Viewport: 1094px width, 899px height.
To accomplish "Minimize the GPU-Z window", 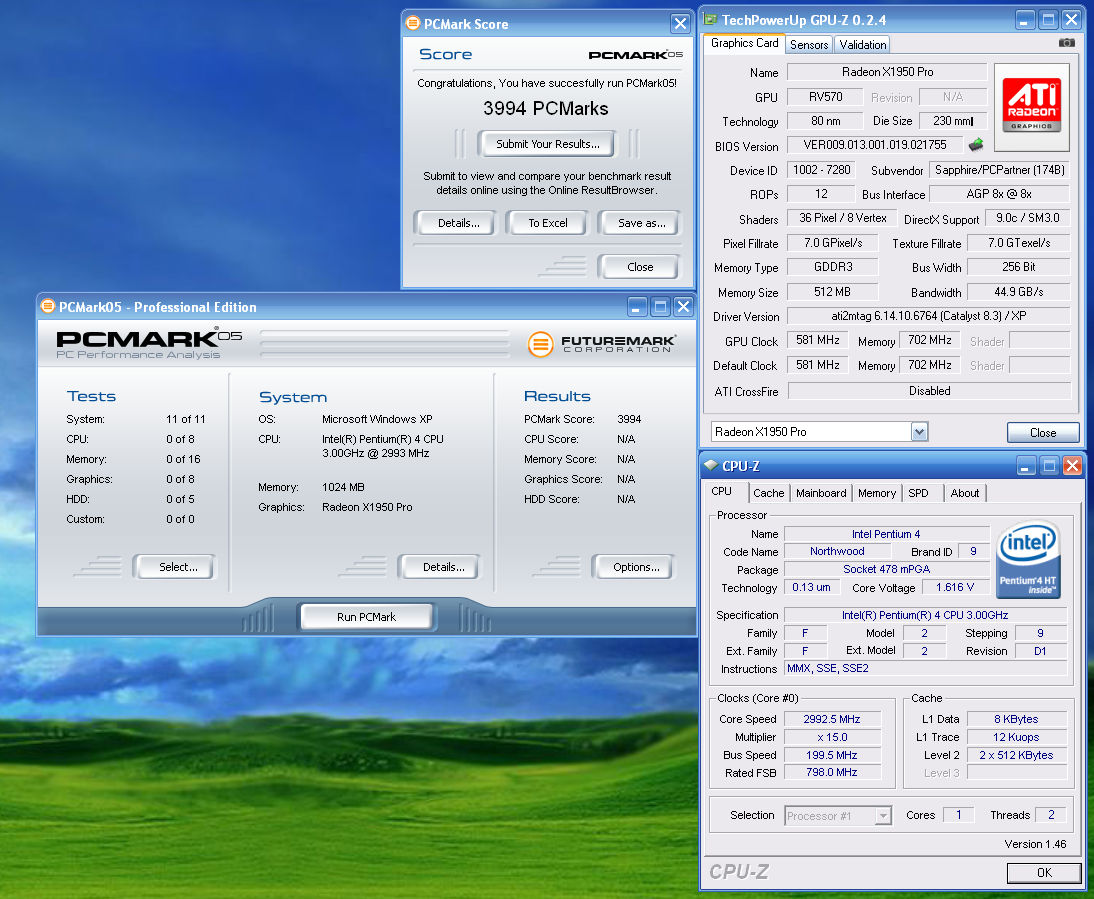I will (1024, 20).
